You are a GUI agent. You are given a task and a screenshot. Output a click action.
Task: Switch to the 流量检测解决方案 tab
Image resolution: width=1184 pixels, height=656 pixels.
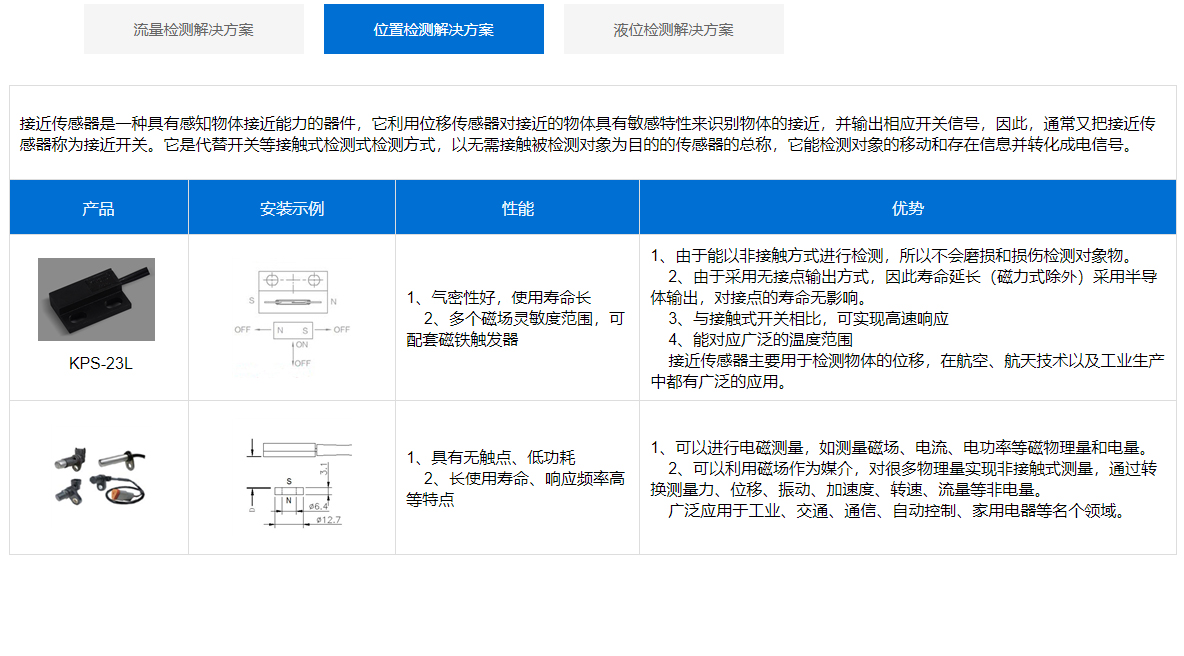pyautogui.click(x=193, y=29)
